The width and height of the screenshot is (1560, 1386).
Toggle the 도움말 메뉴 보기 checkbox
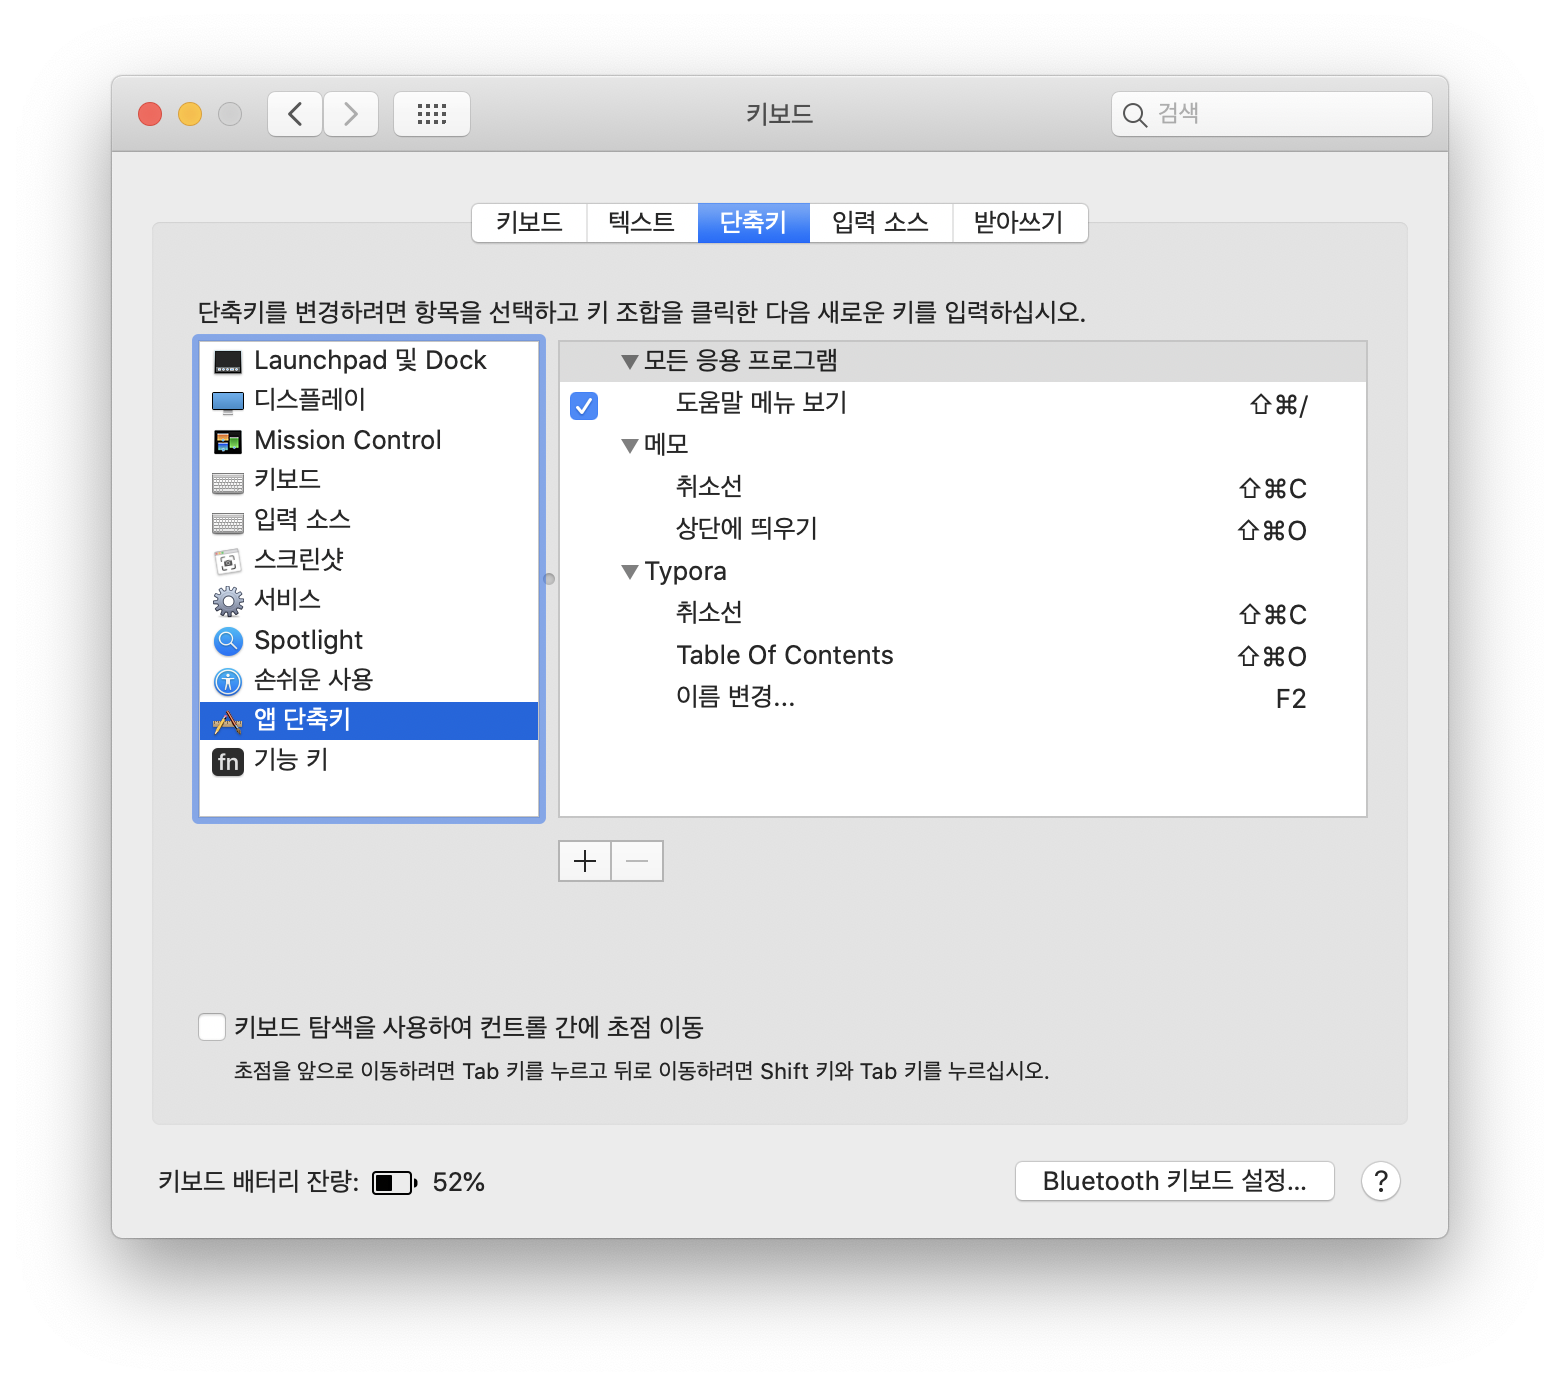pos(584,405)
